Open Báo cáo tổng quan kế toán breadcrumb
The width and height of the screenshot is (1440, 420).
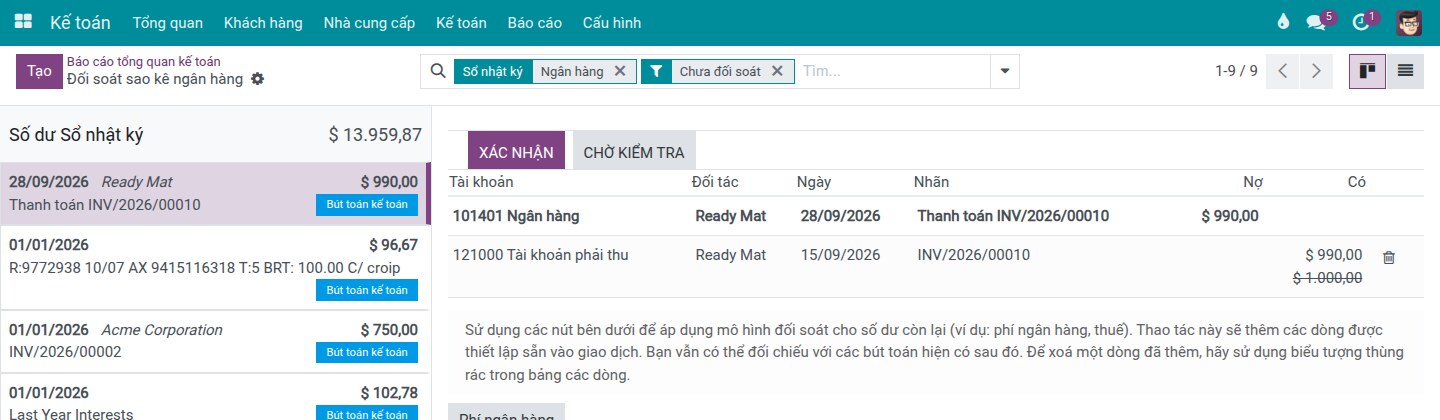click(x=144, y=62)
